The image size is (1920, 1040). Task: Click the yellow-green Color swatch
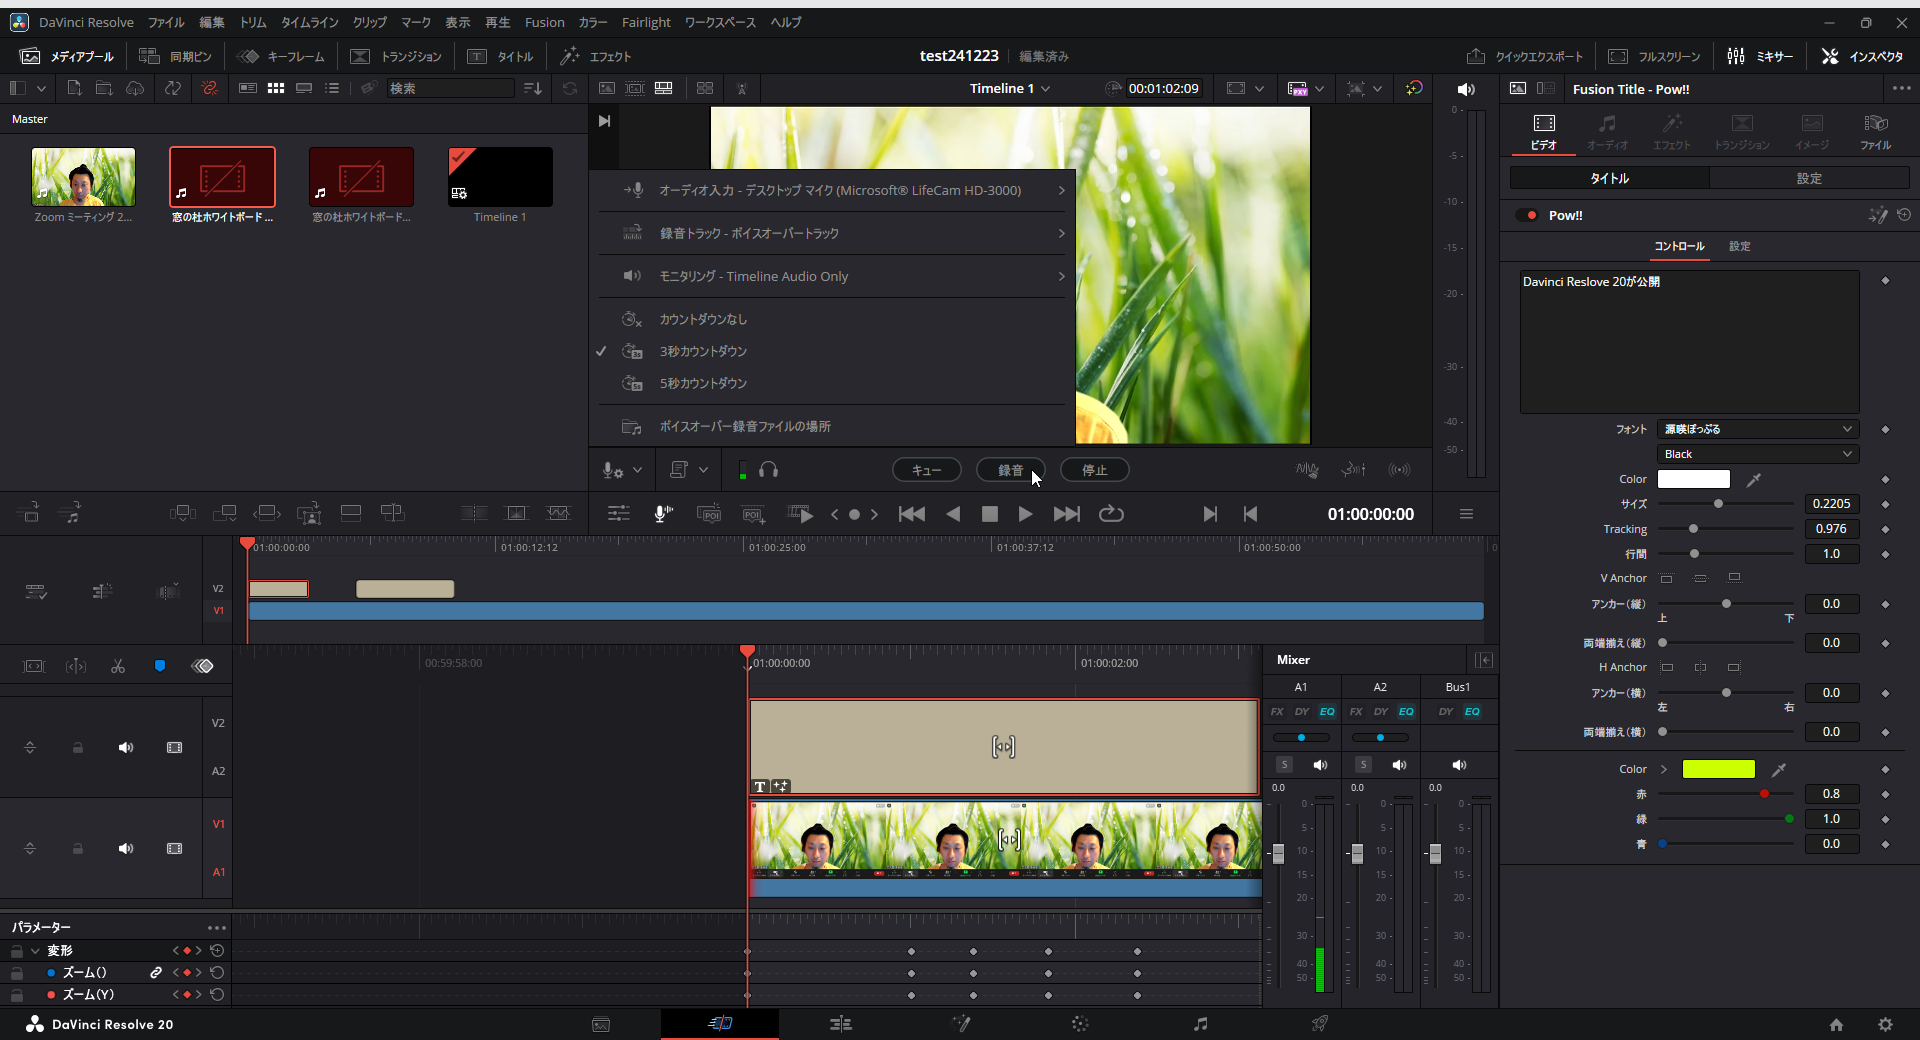pos(1718,769)
